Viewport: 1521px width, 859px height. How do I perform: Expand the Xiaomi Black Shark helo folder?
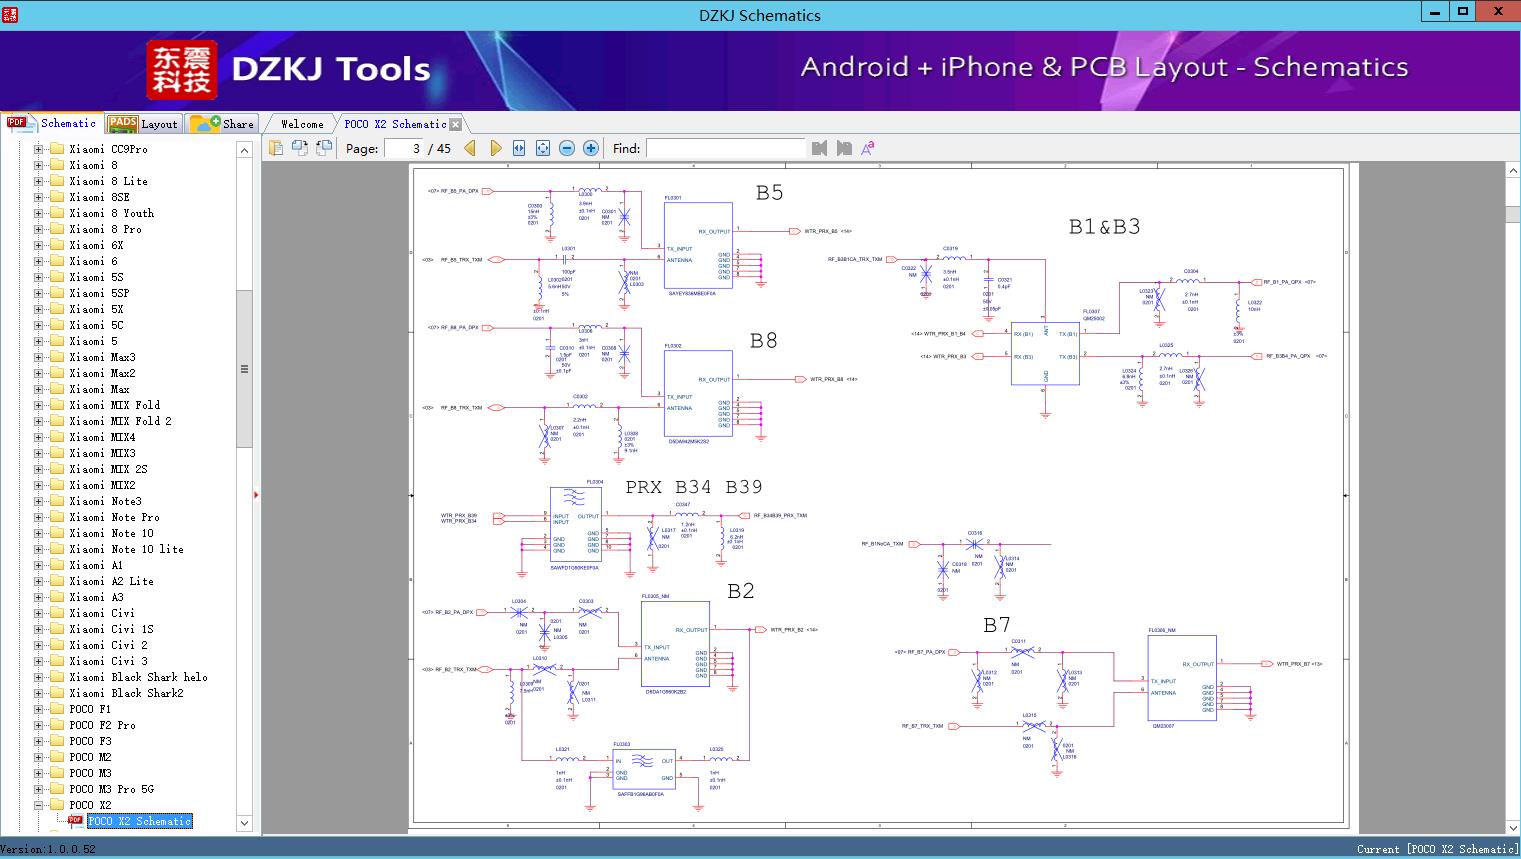39,677
